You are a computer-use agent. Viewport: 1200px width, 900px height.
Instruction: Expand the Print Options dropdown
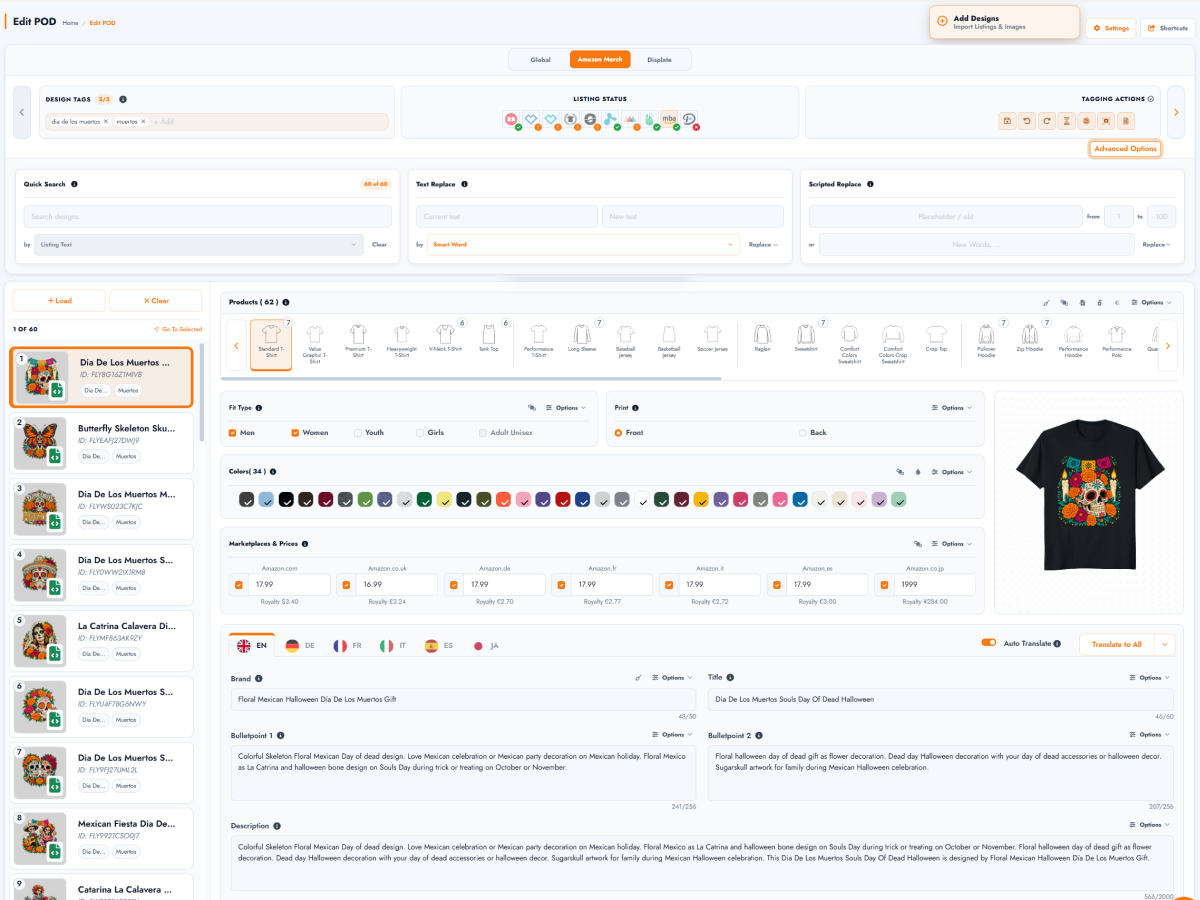coord(952,408)
